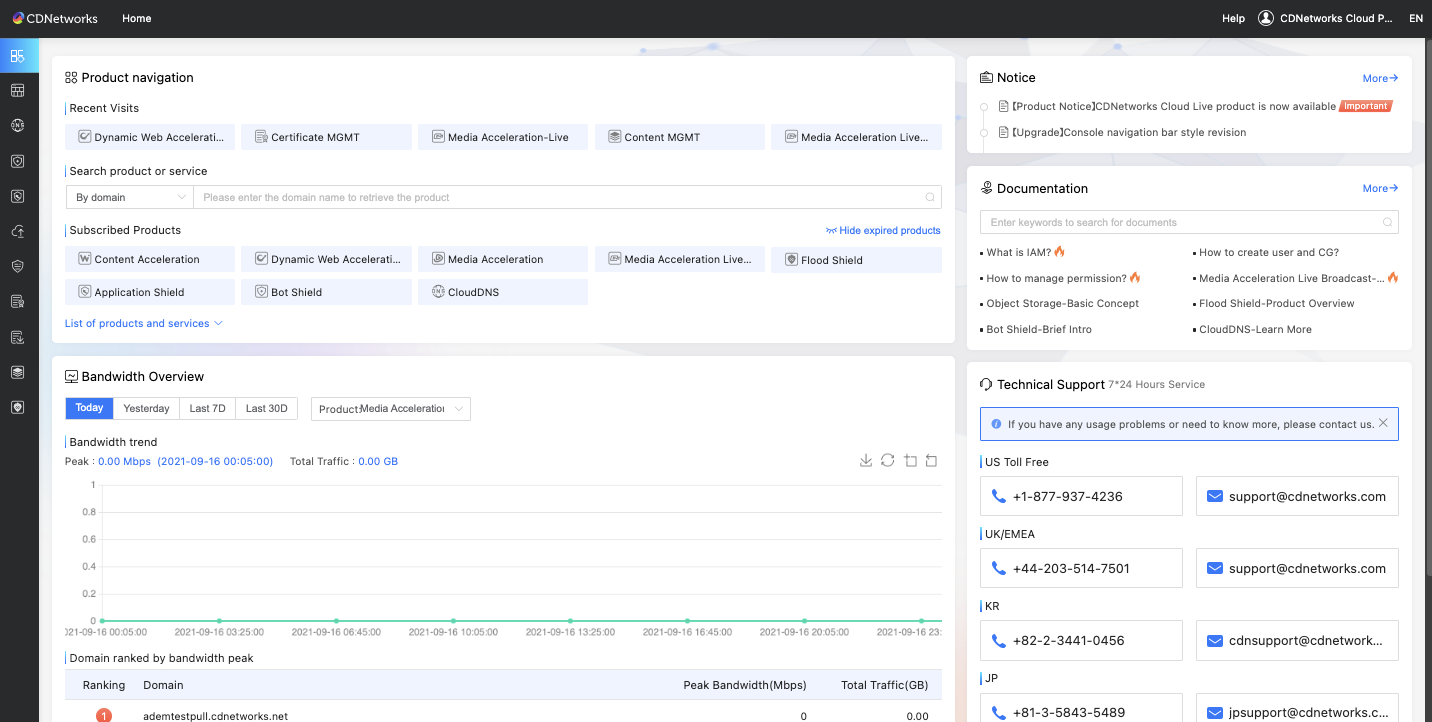This screenshot has height=722, width=1432.
Task: Click the Peak Bandwidth(Mbps) column header
Action: [x=745, y=685]
